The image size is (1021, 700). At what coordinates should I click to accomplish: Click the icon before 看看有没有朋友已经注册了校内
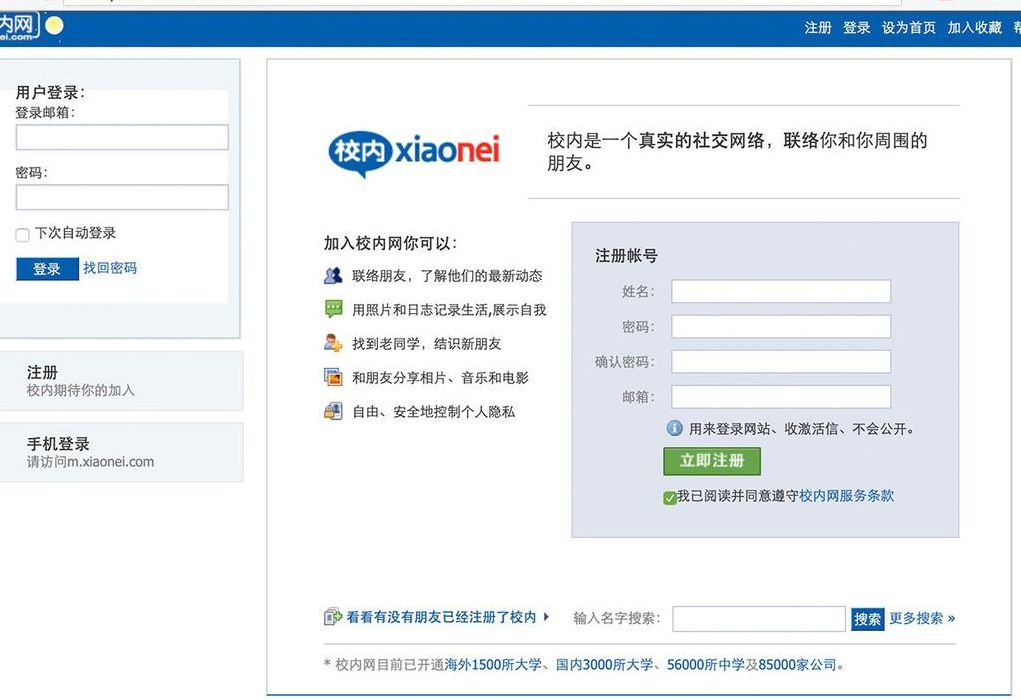tap(332, 616)
